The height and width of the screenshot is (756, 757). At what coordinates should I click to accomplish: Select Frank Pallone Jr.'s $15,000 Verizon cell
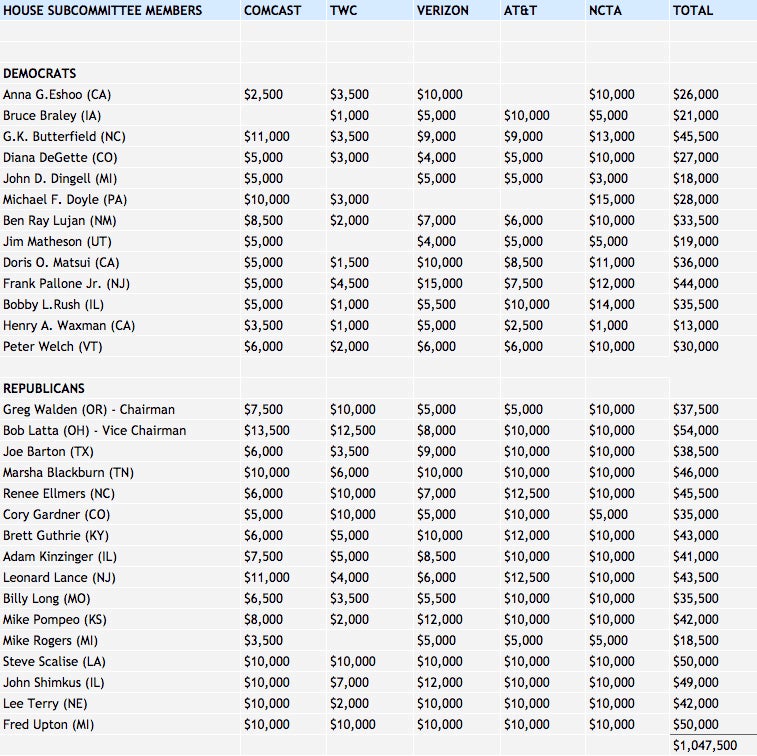coord(440,283)
